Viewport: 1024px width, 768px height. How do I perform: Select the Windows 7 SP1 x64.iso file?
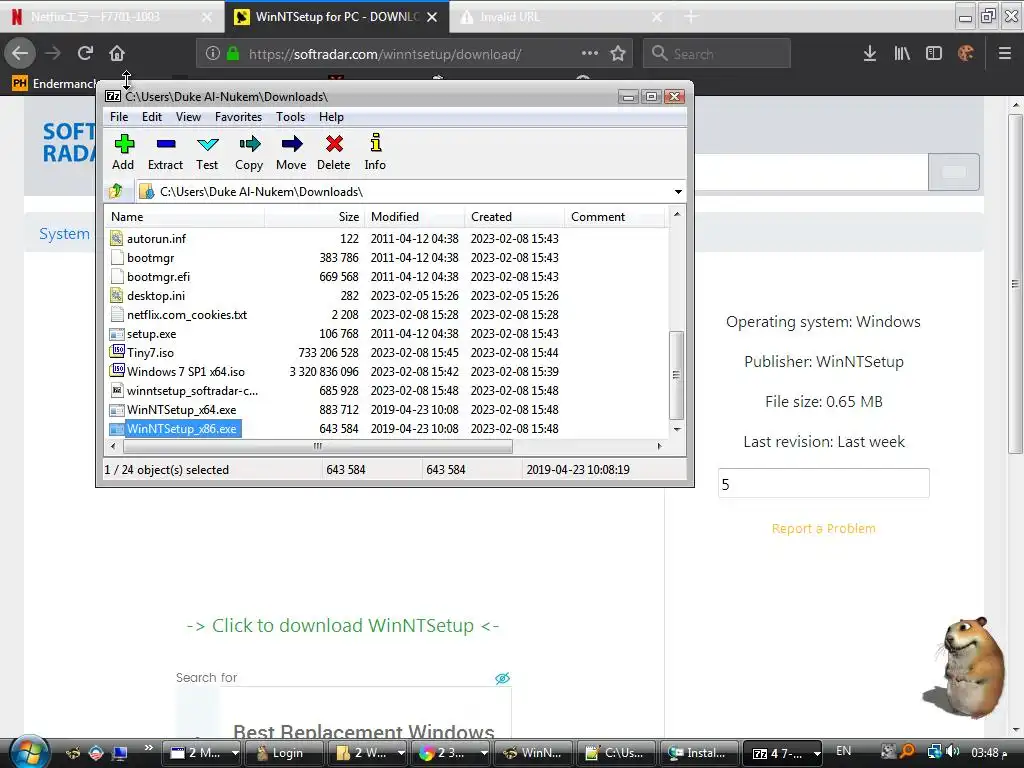coord(185,372)
